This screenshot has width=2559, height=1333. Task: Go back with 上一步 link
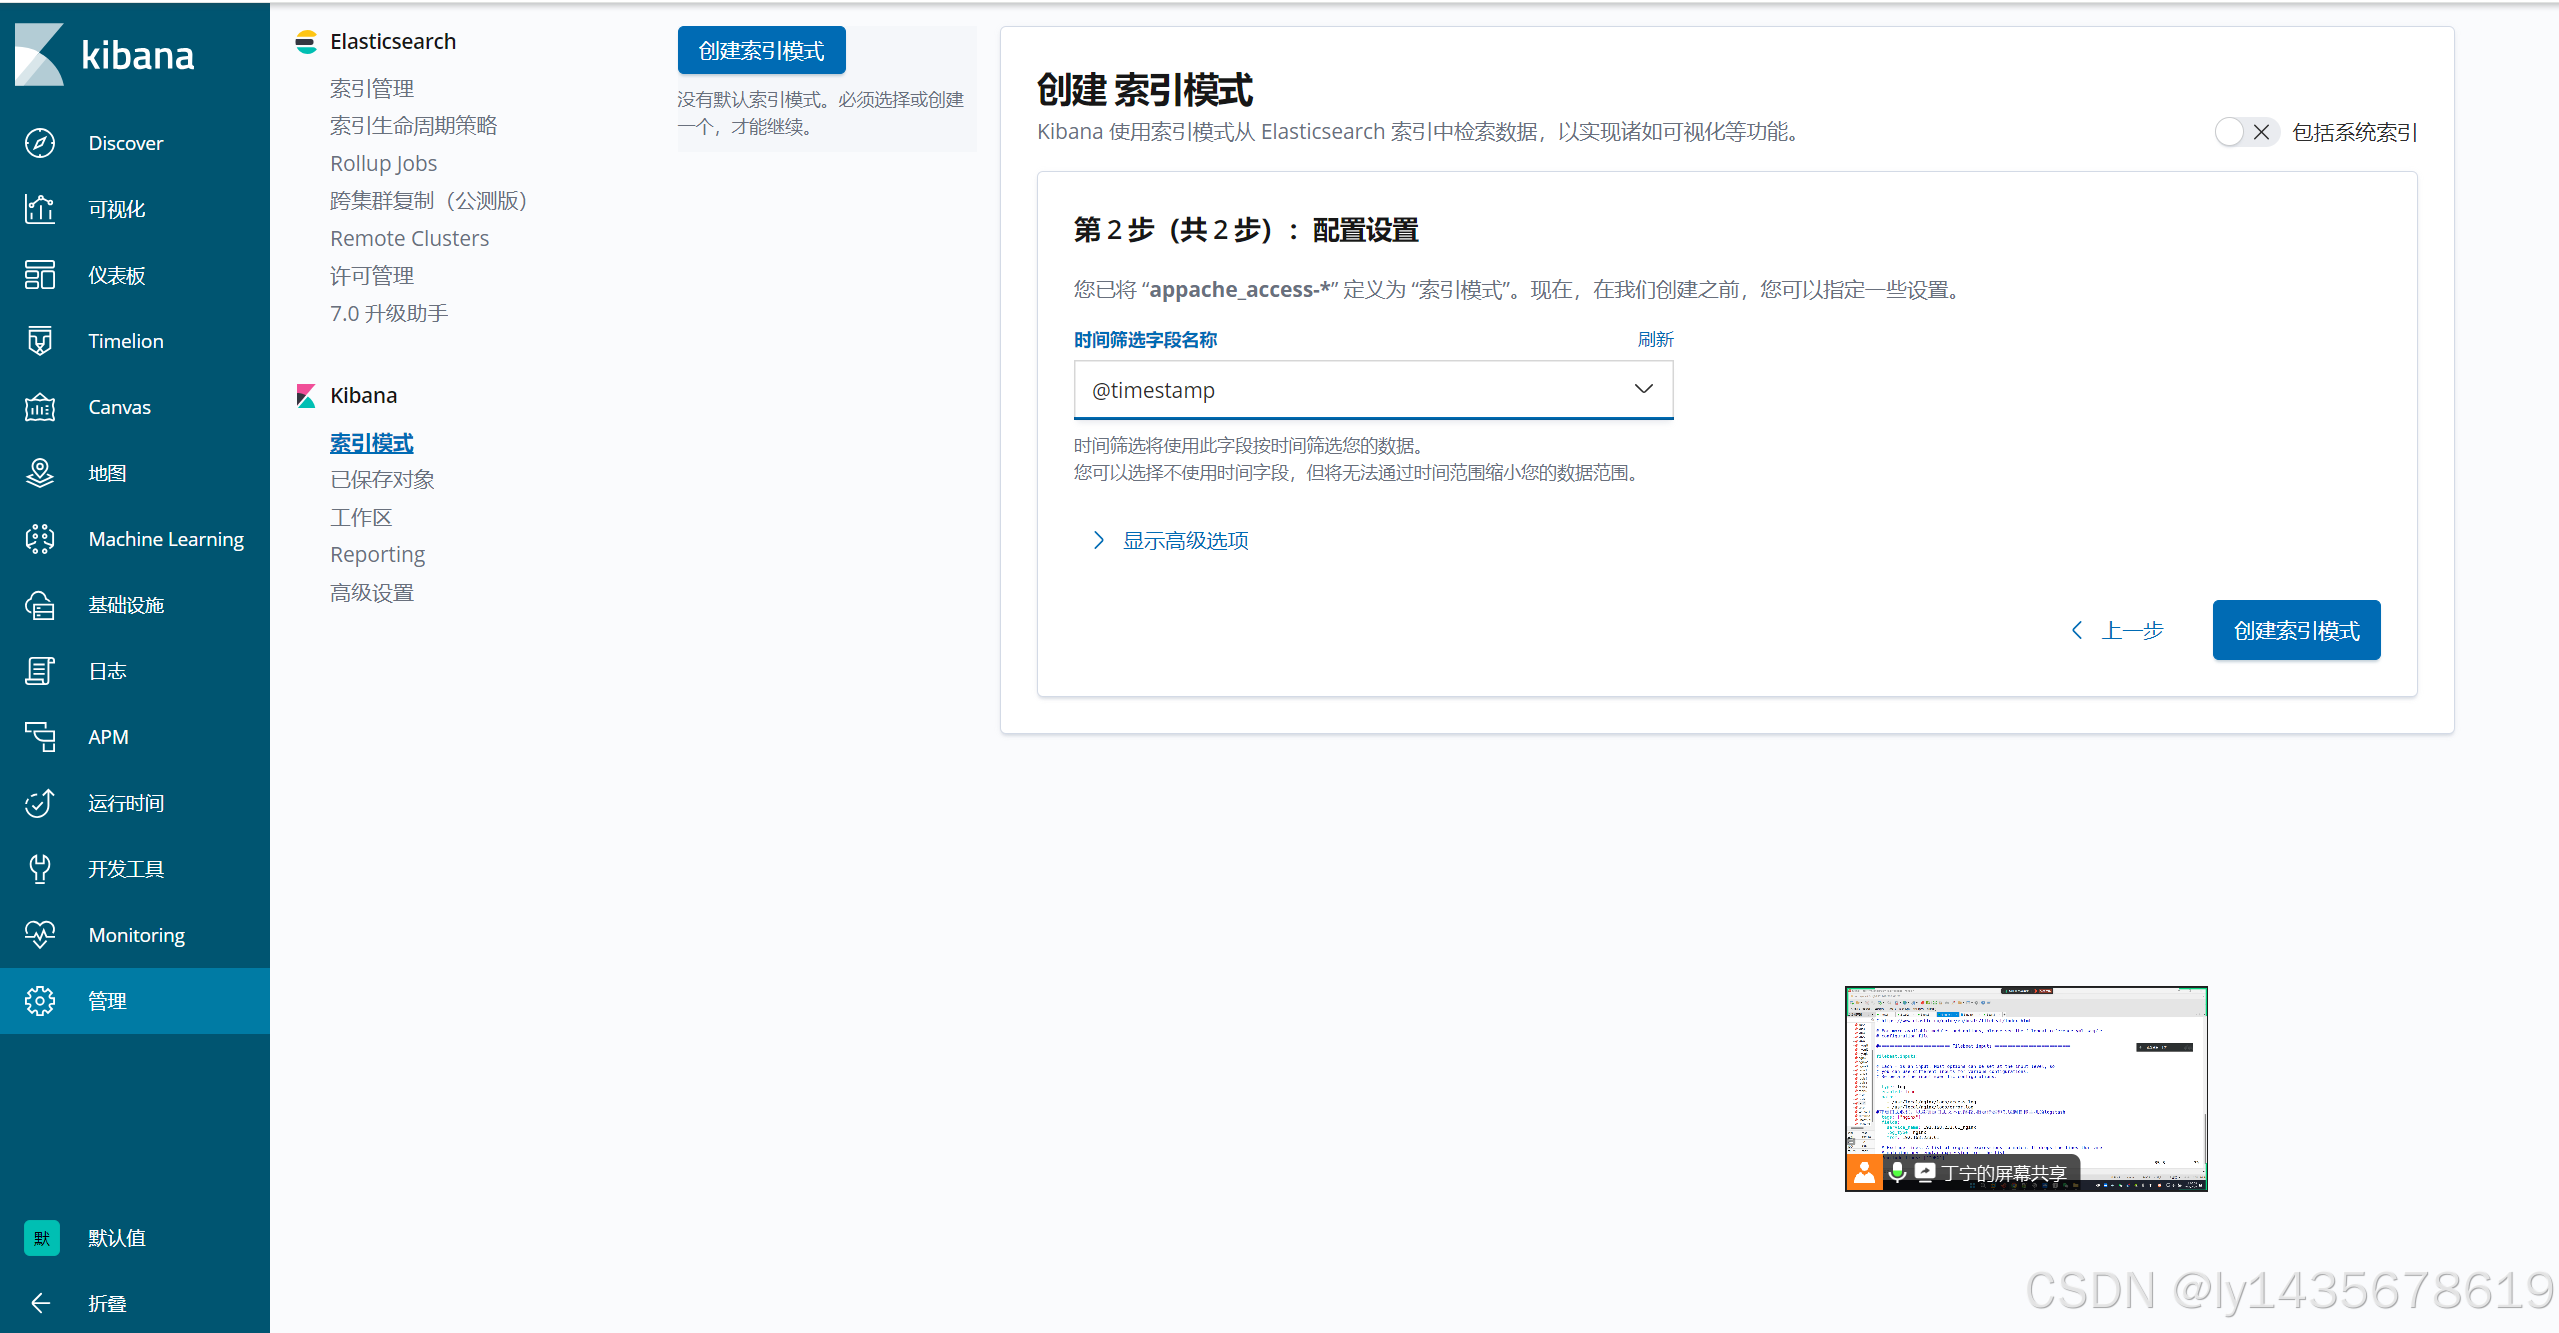point(2118,631)
